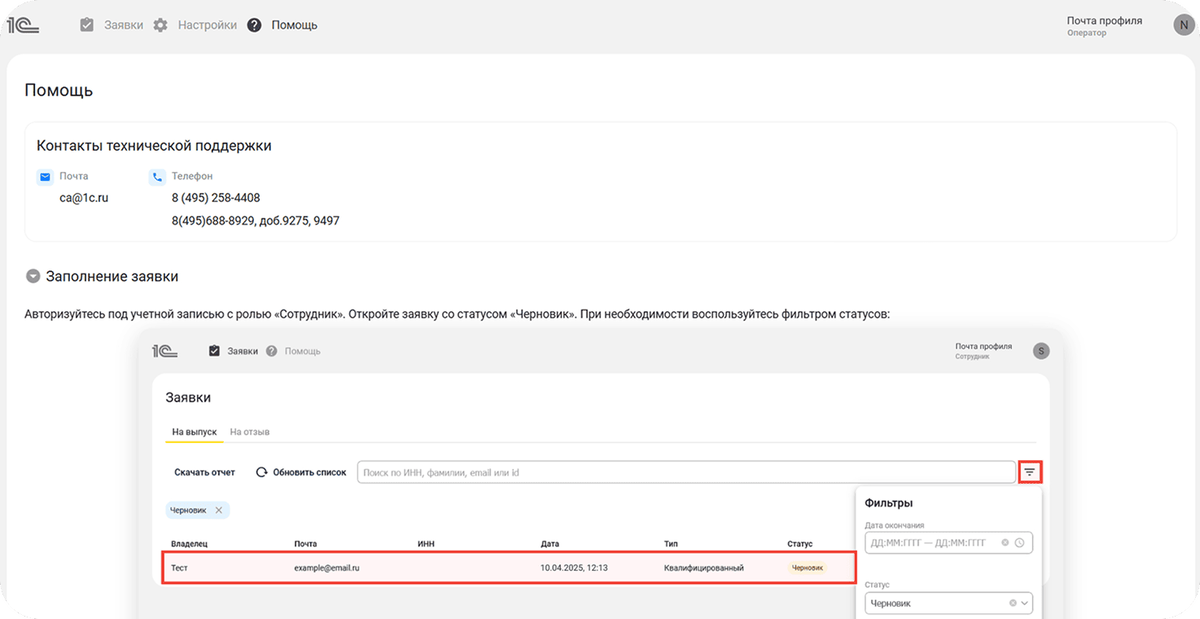Open the Настройки menu item
1200x619 pixels.
207,25
